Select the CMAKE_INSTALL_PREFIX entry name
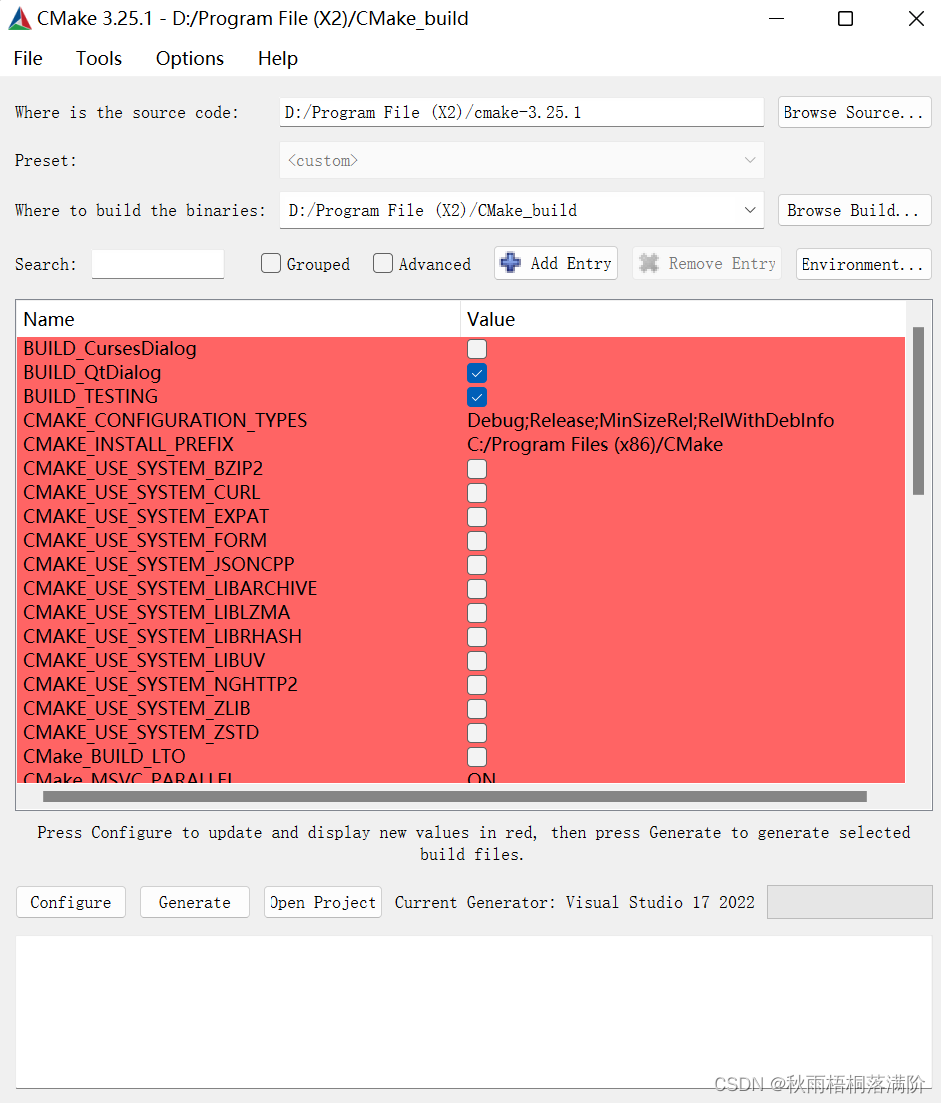This screenshot has height=1103, width=941. (128, 445)
